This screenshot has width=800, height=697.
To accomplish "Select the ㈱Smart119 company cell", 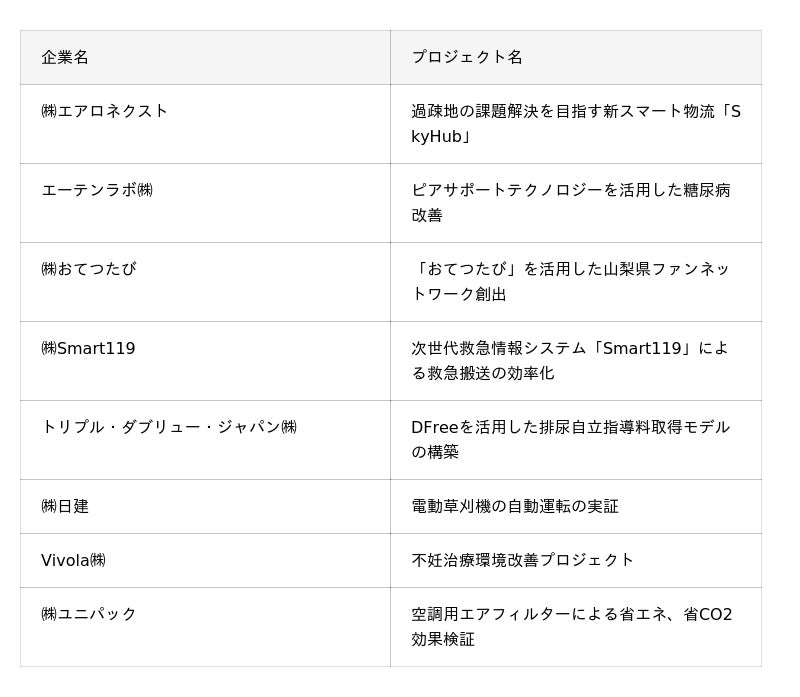I will point(88,348).
